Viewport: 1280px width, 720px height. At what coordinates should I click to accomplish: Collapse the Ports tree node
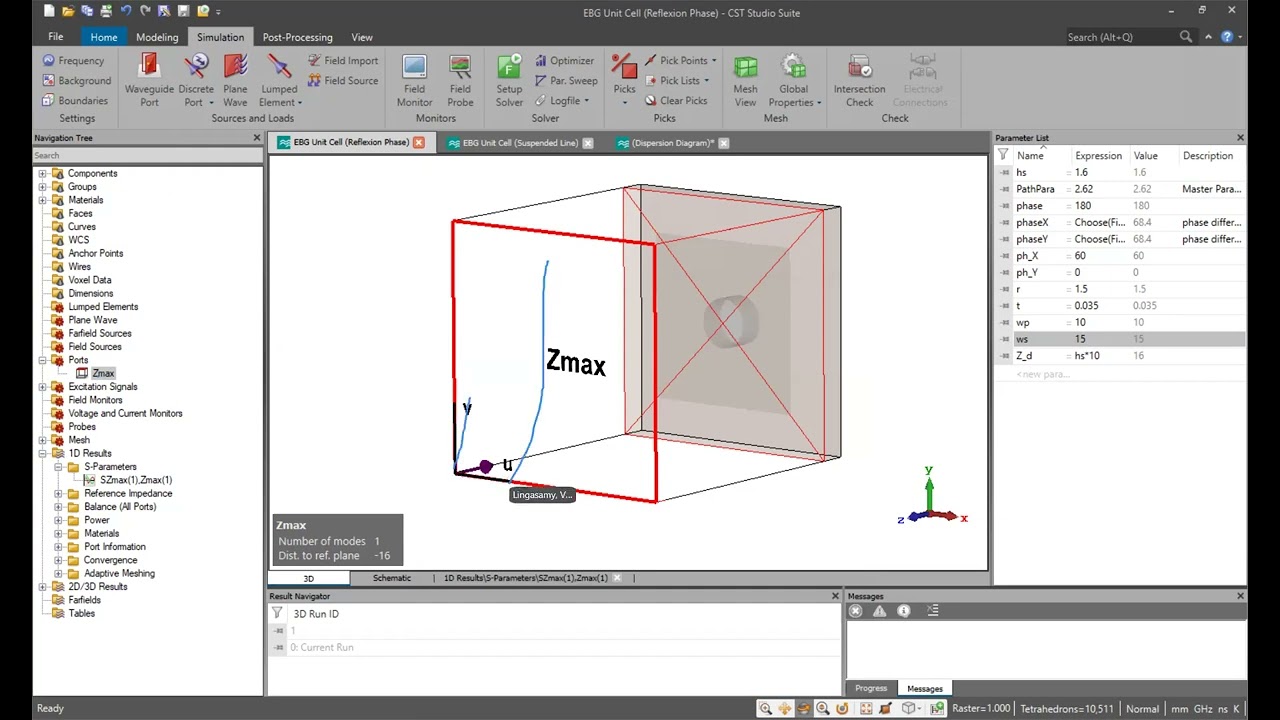tap(42, 360)
